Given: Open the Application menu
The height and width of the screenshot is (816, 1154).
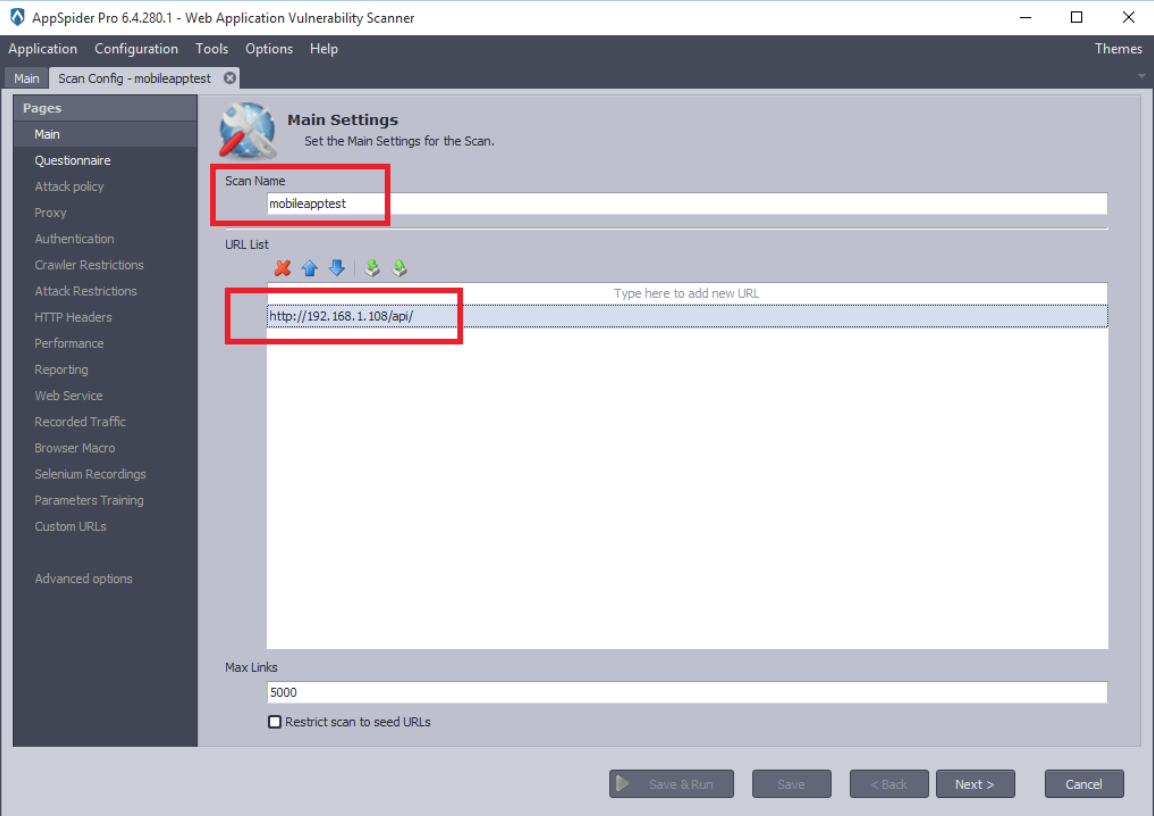Looking at the screenshot, I should (x=43, y=49).
